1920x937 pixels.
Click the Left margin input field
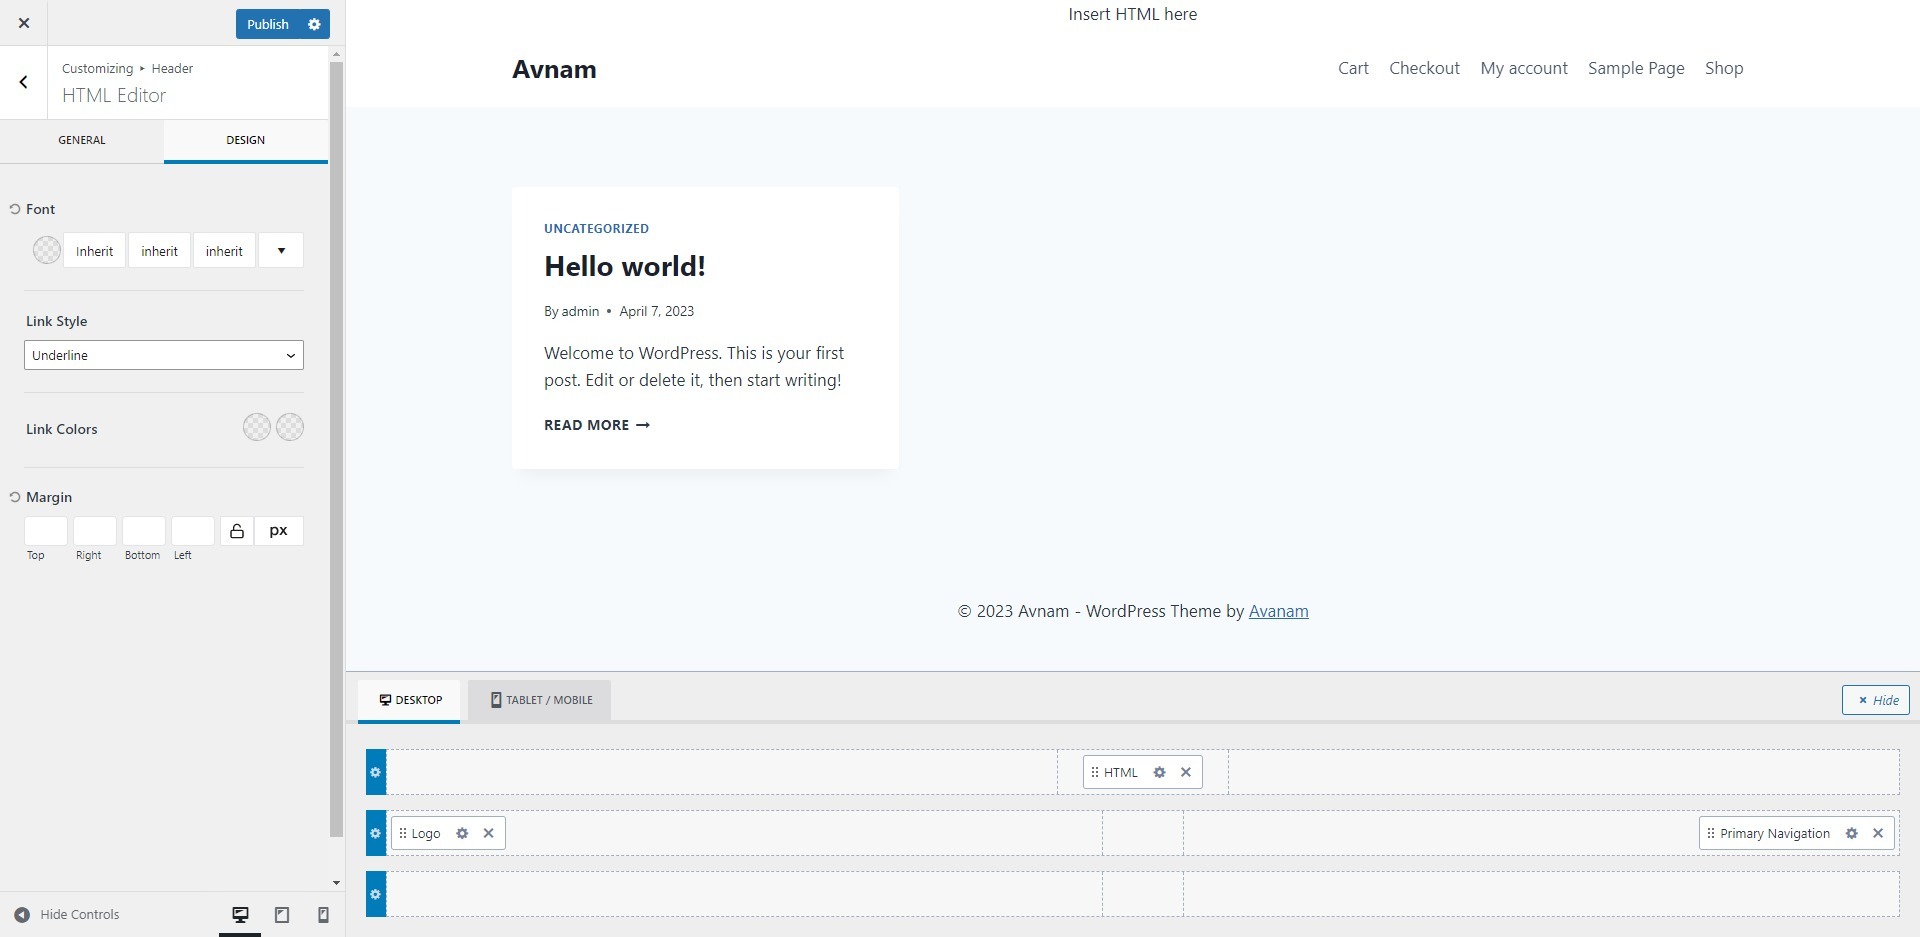[193, 531]
